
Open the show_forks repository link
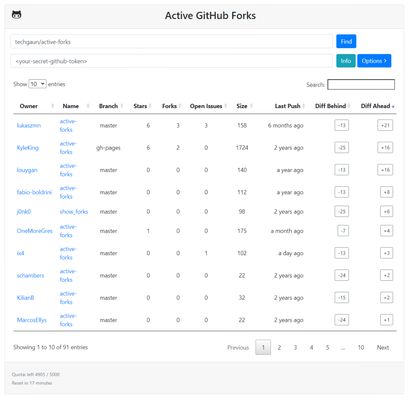pyautogui.click(x=74, y=211)
